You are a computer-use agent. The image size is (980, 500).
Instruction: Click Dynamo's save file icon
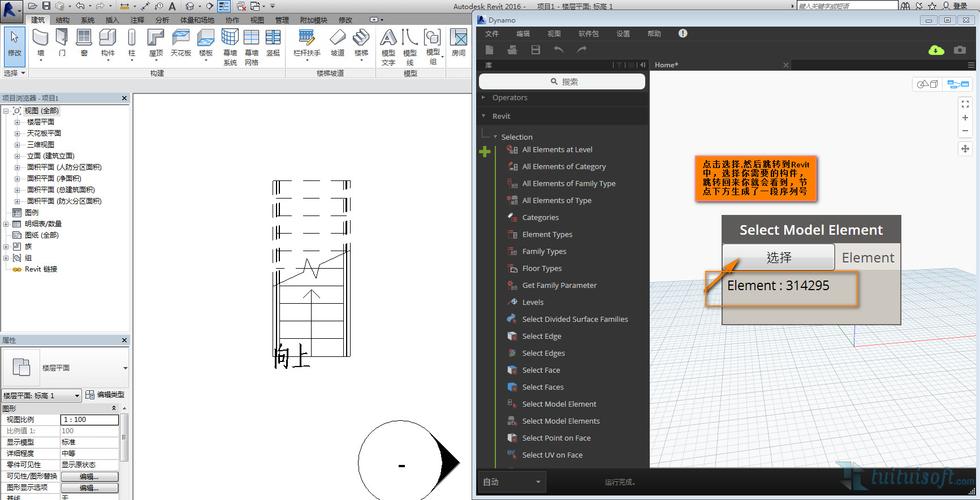[x=535, y=49]
